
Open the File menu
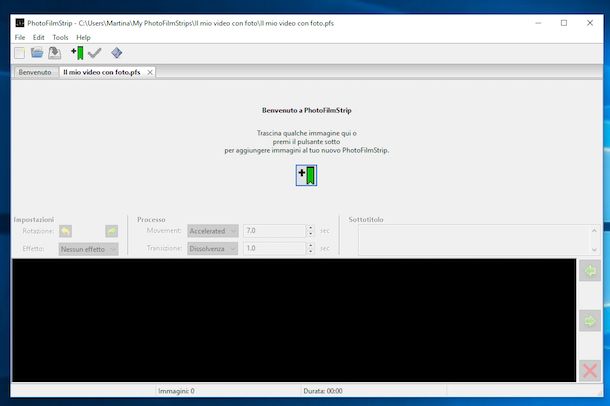click(x=20, y=37)
